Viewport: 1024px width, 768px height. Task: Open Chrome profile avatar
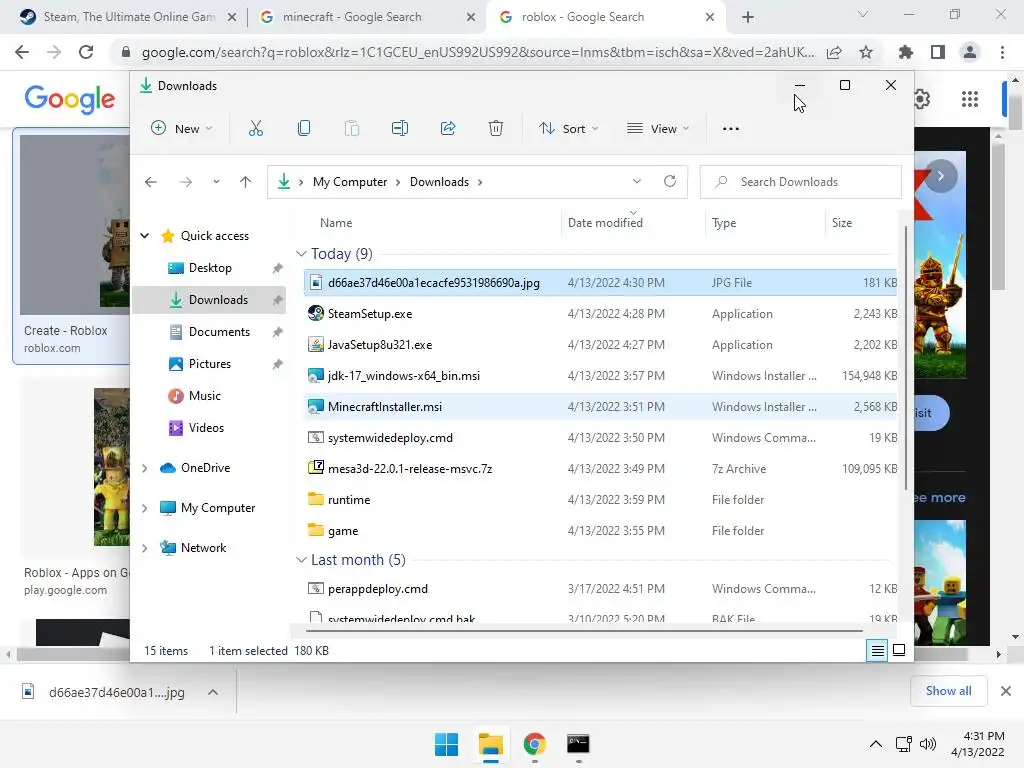970,52
